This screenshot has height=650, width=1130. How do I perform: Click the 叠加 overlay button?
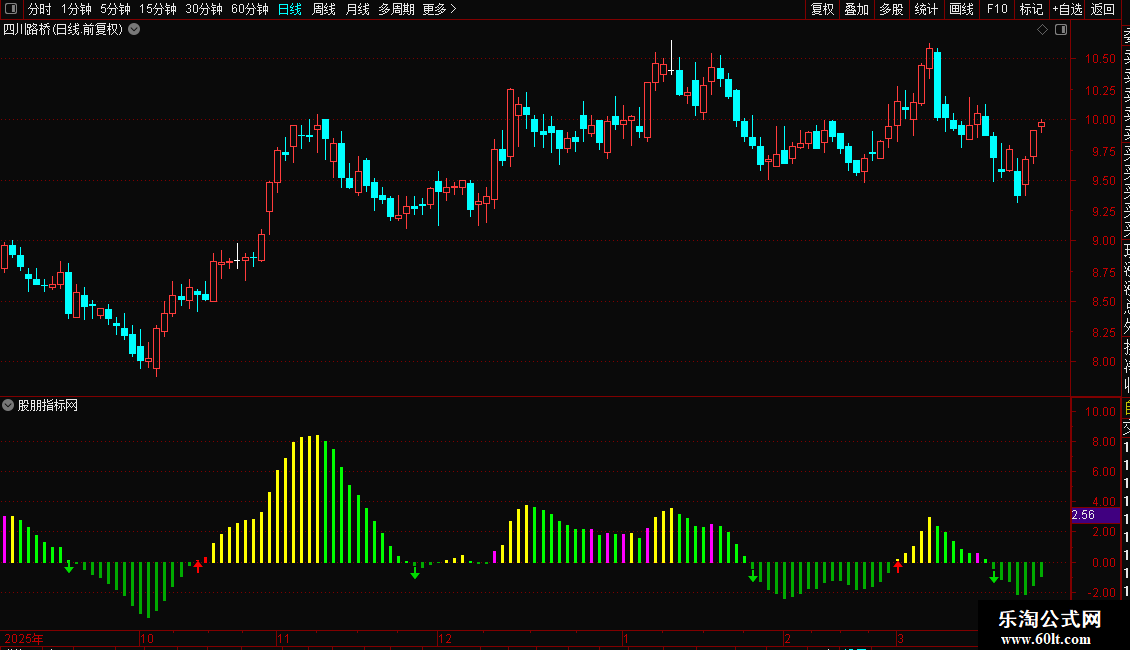pyautogui.click(x=857, y=9)
